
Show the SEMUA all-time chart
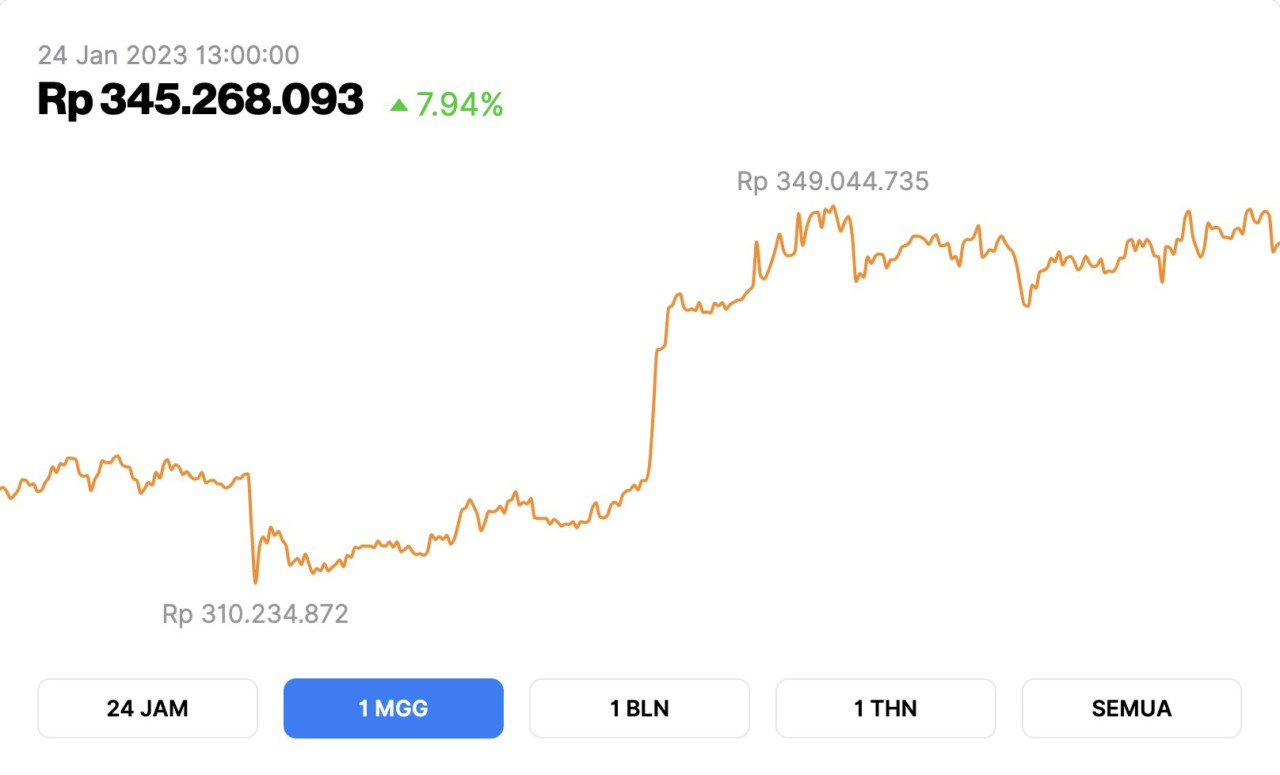point(1131,707)
